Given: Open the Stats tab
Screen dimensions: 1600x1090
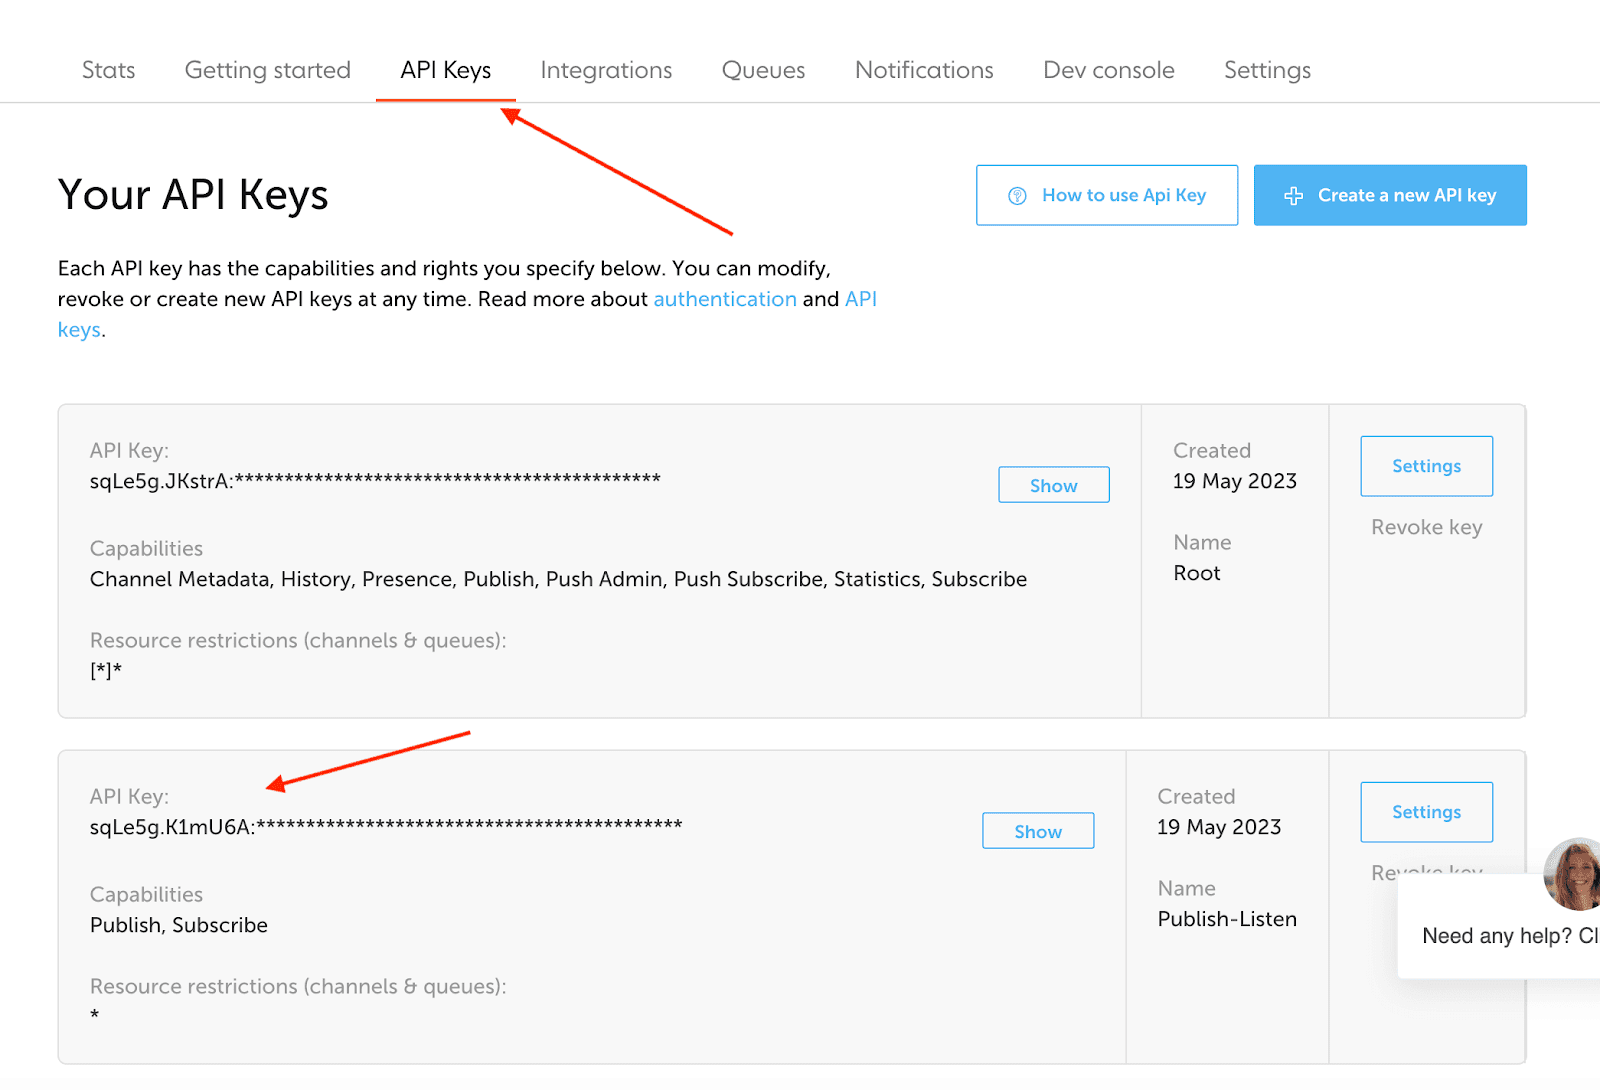Looking at the screenshot, I should [x=108, y=70].
